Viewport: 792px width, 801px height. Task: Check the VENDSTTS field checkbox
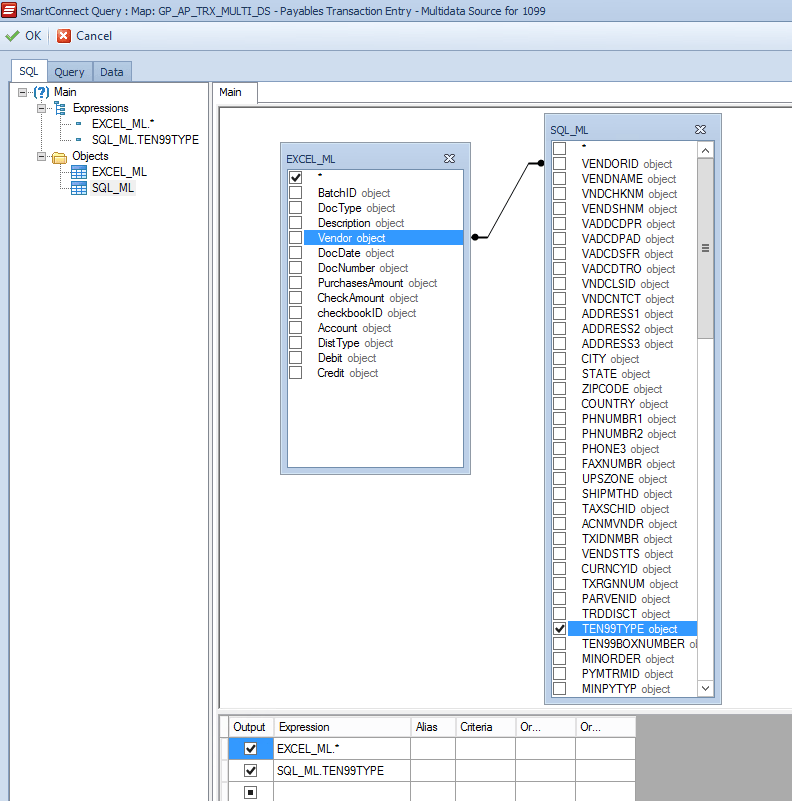[x=560, y=553]
